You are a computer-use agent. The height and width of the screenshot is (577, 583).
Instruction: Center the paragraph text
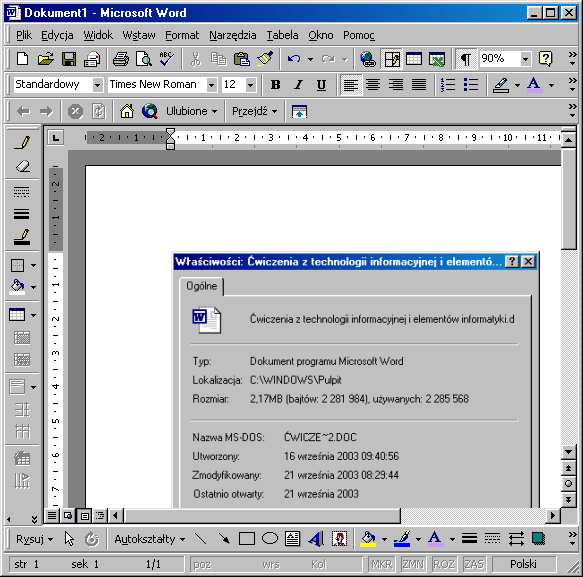point(373,85)
